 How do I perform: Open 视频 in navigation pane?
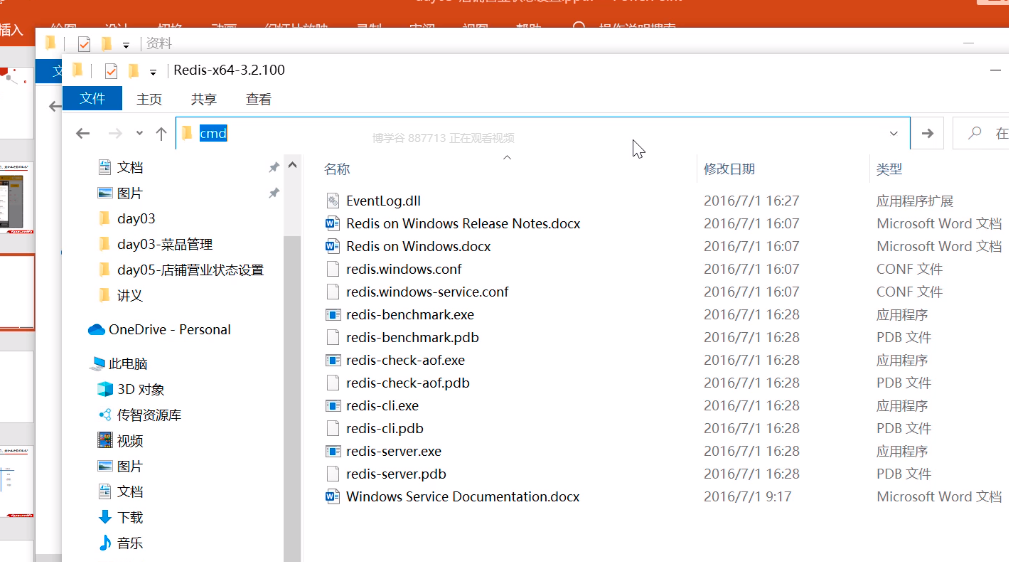[x=129, y=441]
